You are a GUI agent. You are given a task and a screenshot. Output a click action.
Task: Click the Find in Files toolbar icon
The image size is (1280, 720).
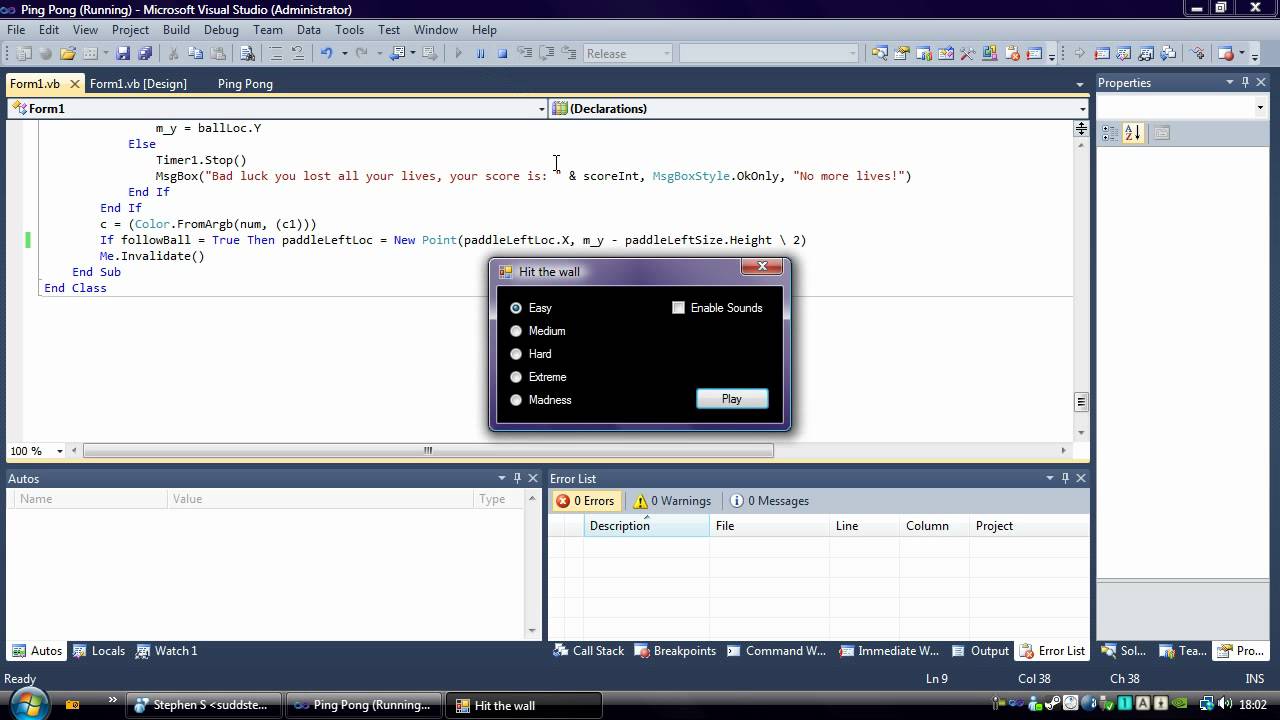click(247, 53)
